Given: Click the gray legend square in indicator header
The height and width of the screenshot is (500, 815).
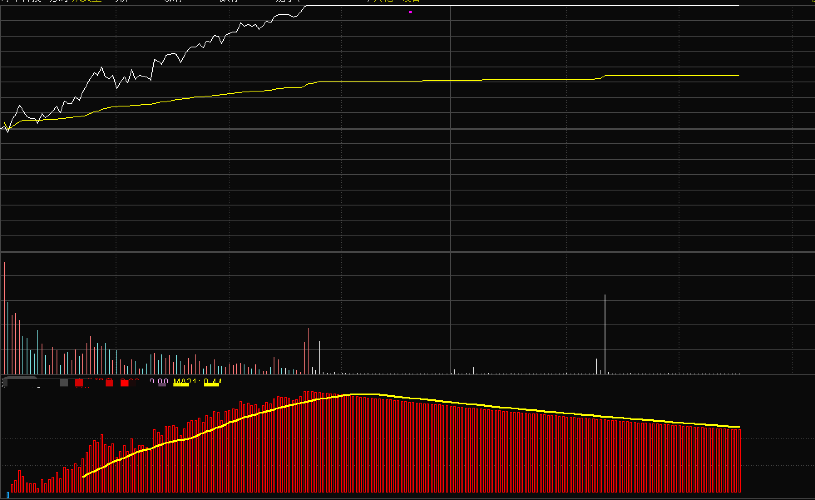Looking at the screenshot, I should pyautogui.click(x=64, y=383).
